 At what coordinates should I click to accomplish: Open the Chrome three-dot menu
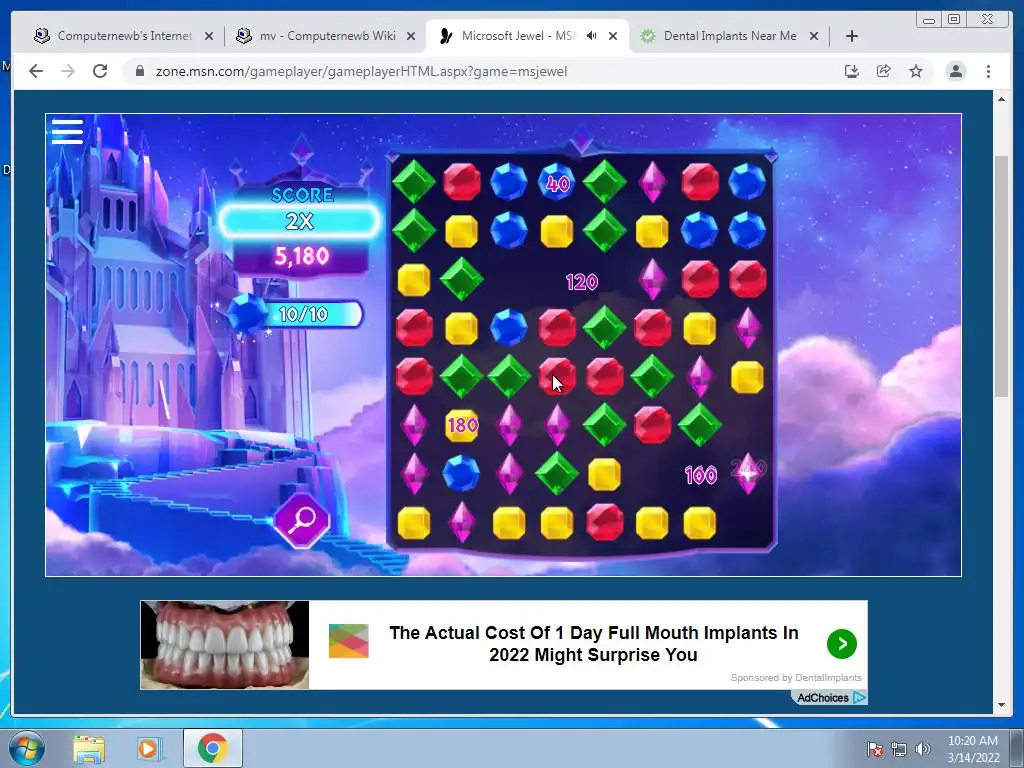988,71
